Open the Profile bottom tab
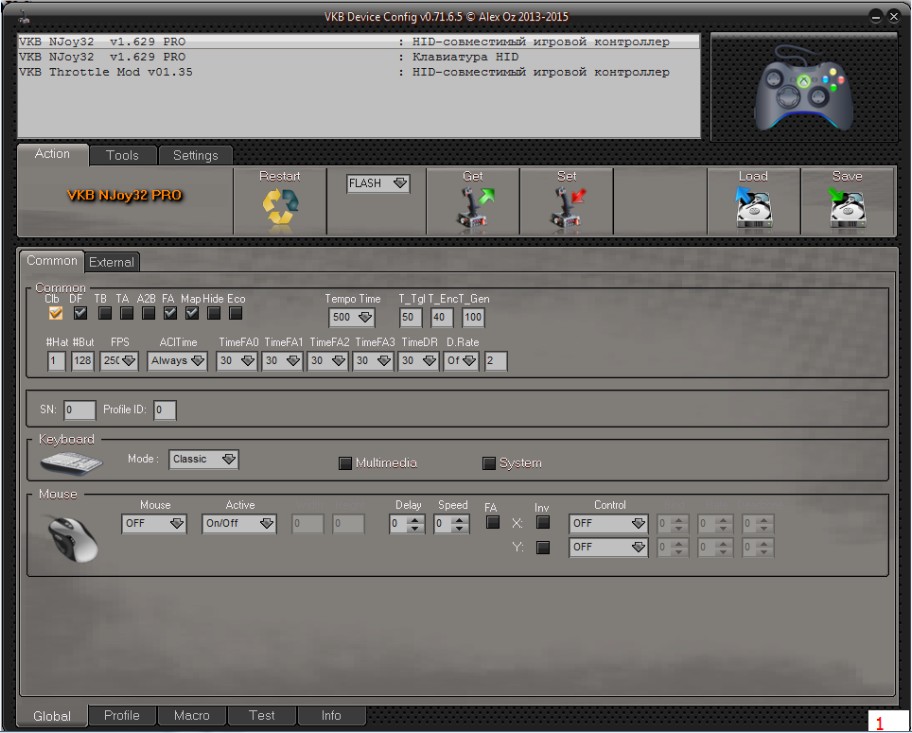This screenshot has width=912, height=733. pyautogui.click(x=122, y=716)
